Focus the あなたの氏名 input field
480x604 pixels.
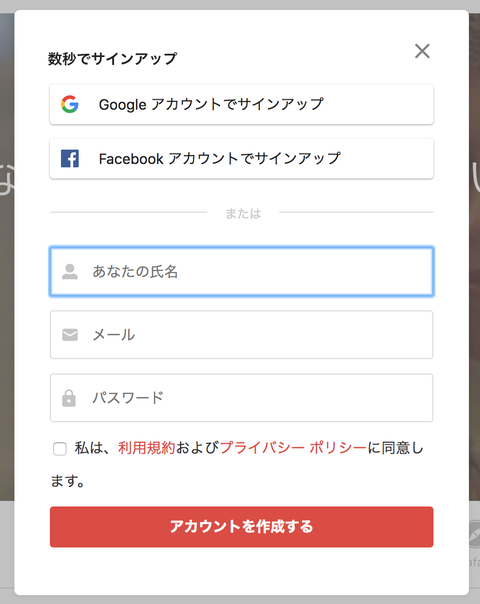(x=242, y=272)
